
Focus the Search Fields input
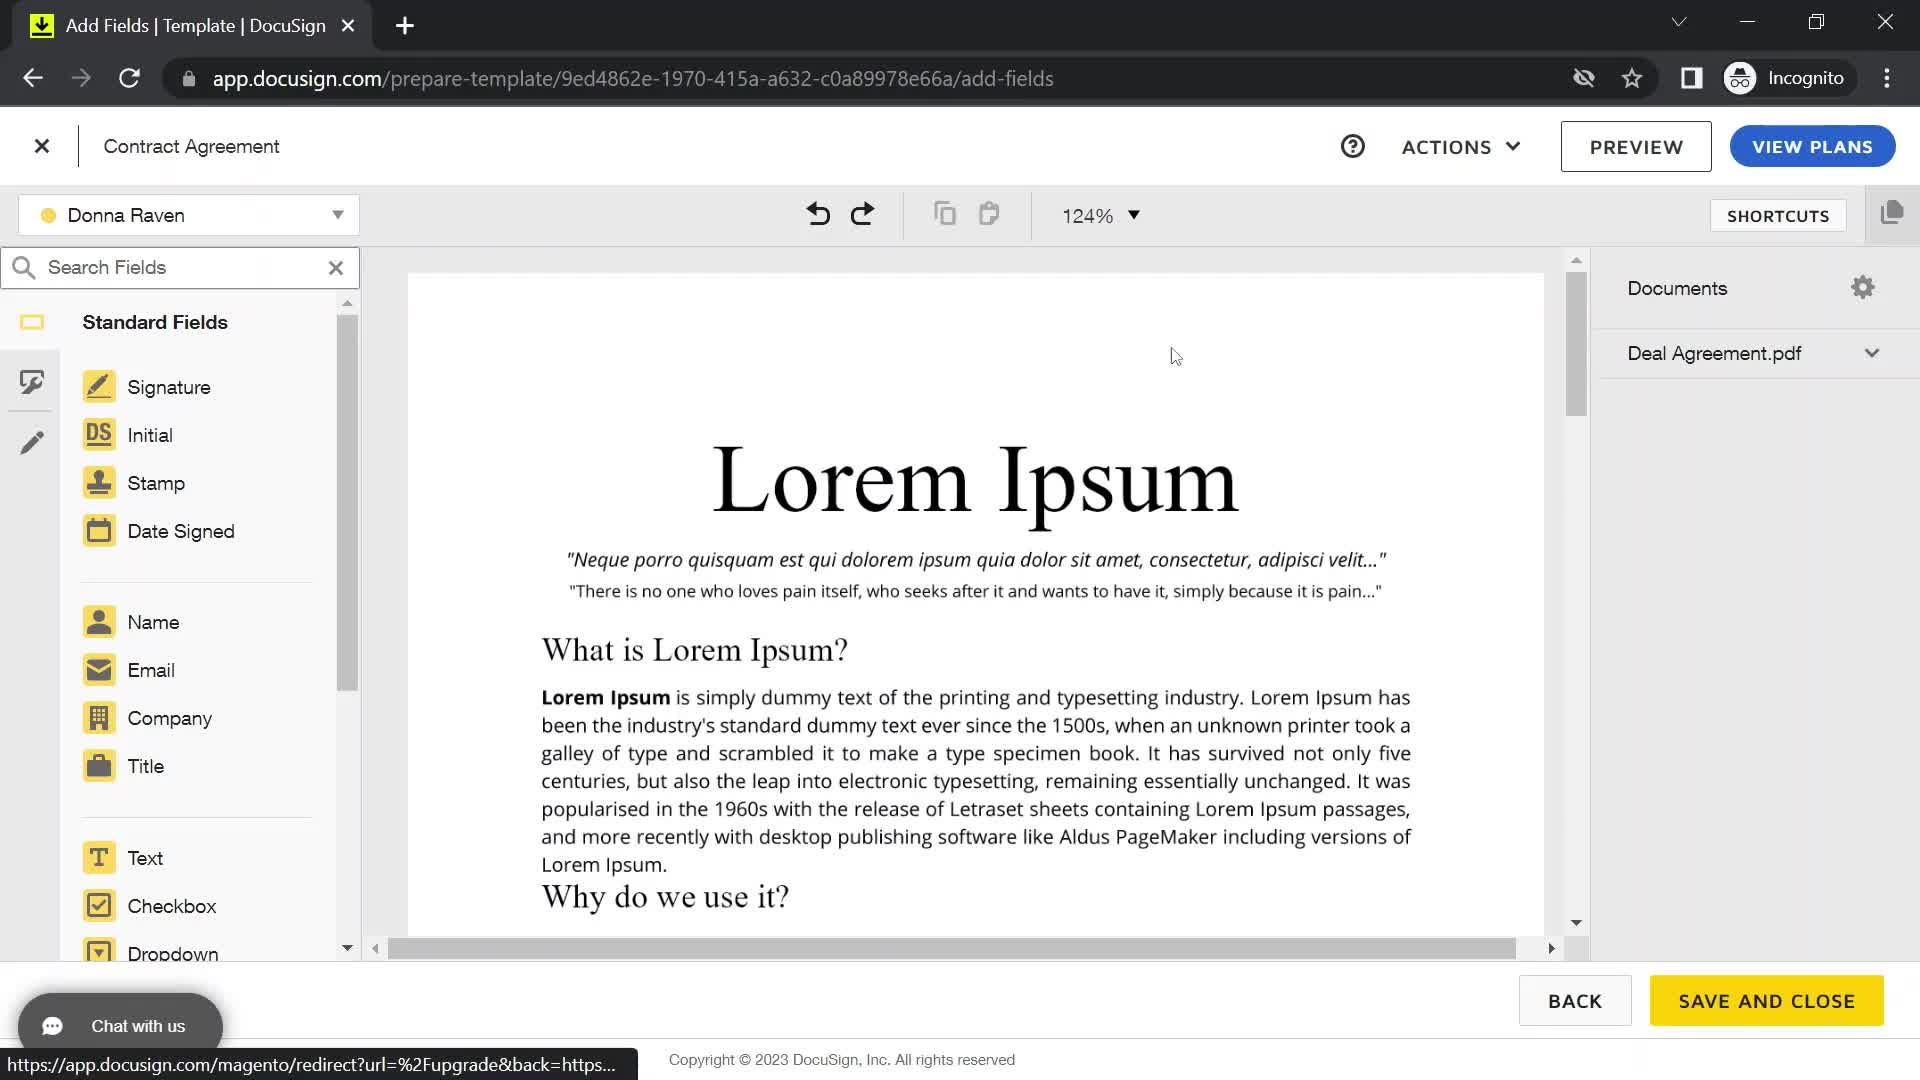(180, 268)
